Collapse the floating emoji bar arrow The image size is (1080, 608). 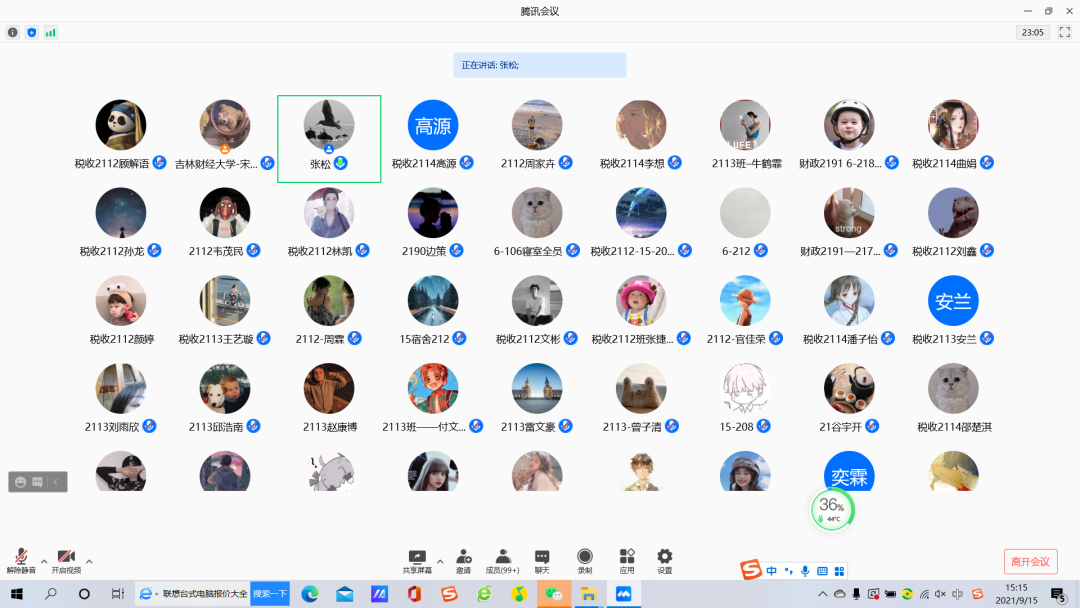point(56,482)
